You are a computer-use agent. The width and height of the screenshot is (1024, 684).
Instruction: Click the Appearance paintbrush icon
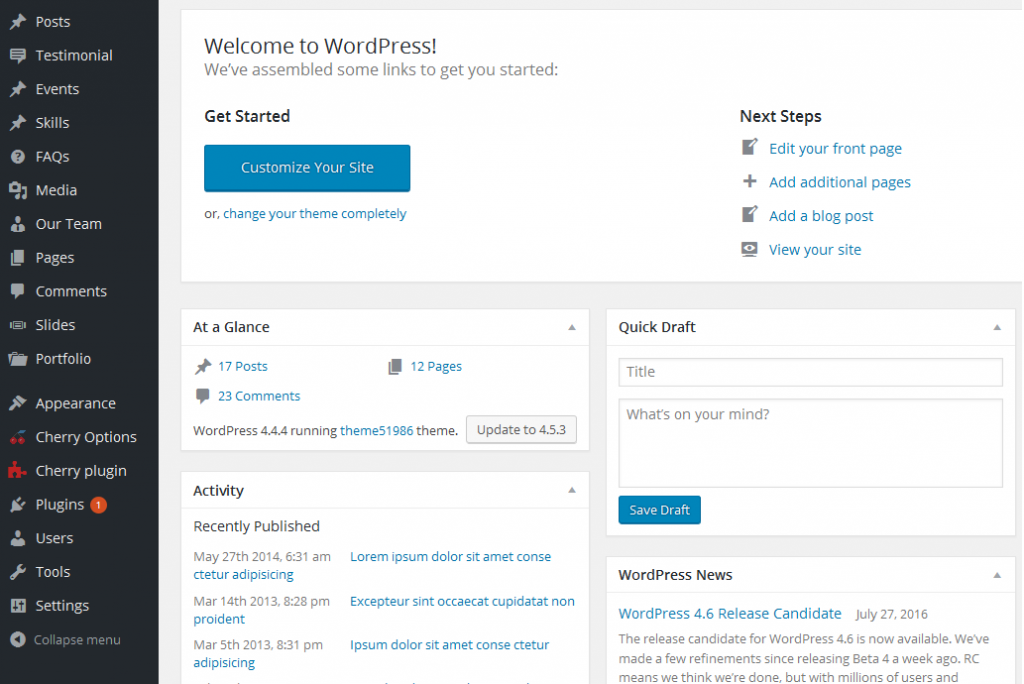pyautogui.click(x=18, y=403)
